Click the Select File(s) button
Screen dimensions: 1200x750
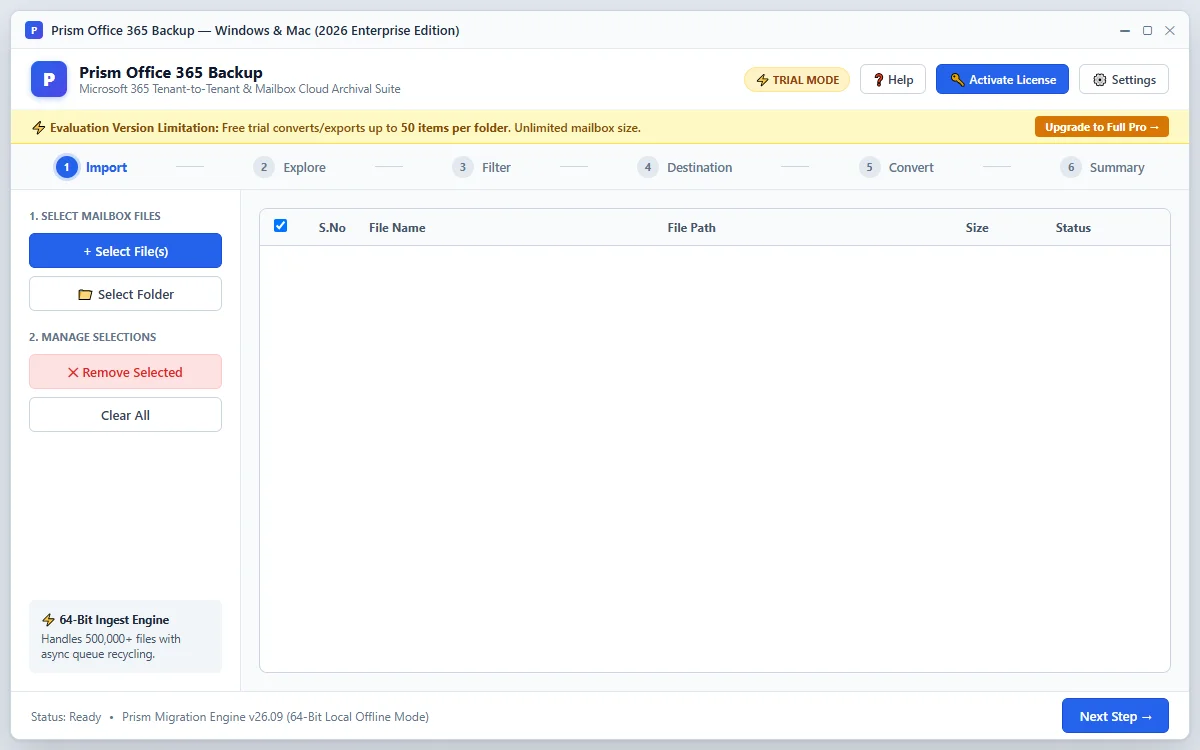tap(125, 251)
